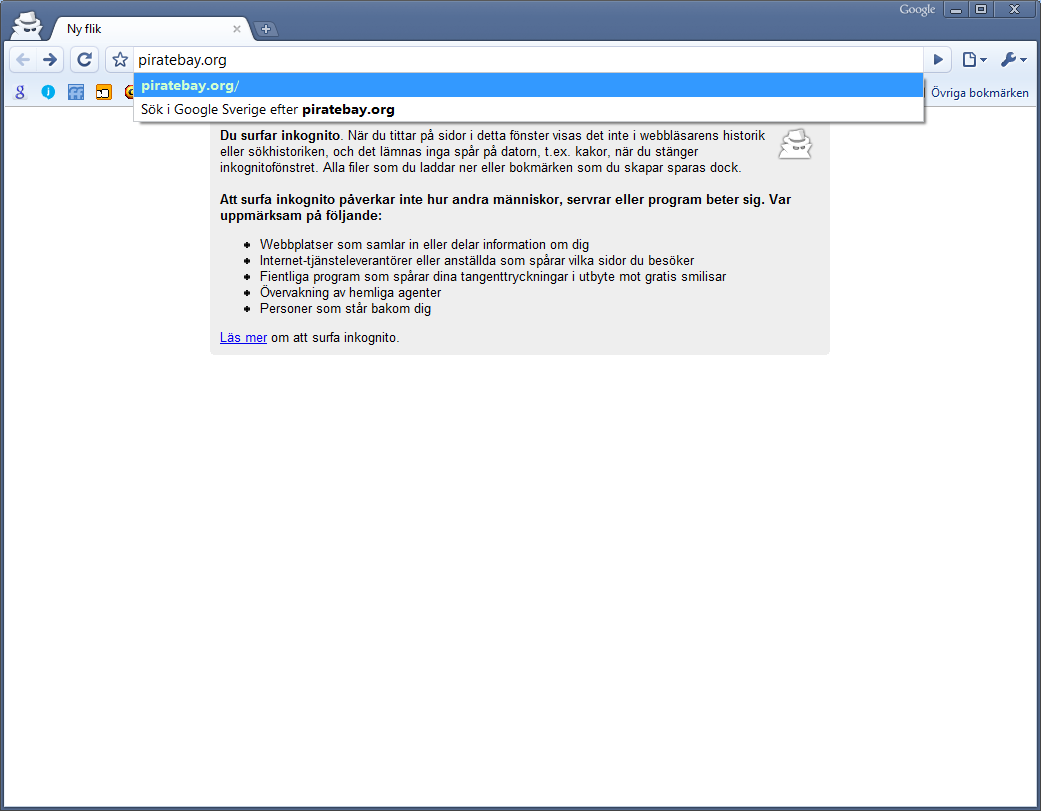The width and height of the screenshot is (1041, 811).
Task: Maximize the browser window
Action: pyautogui.click(x=981, y=9)
